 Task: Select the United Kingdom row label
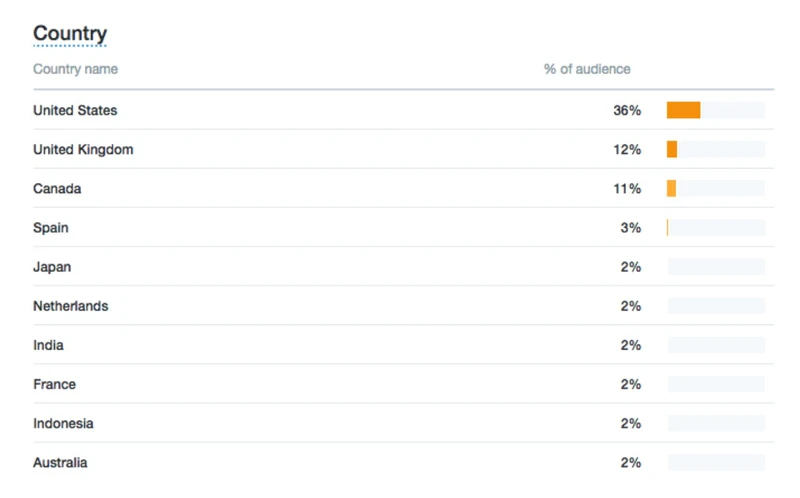(83, 150)
